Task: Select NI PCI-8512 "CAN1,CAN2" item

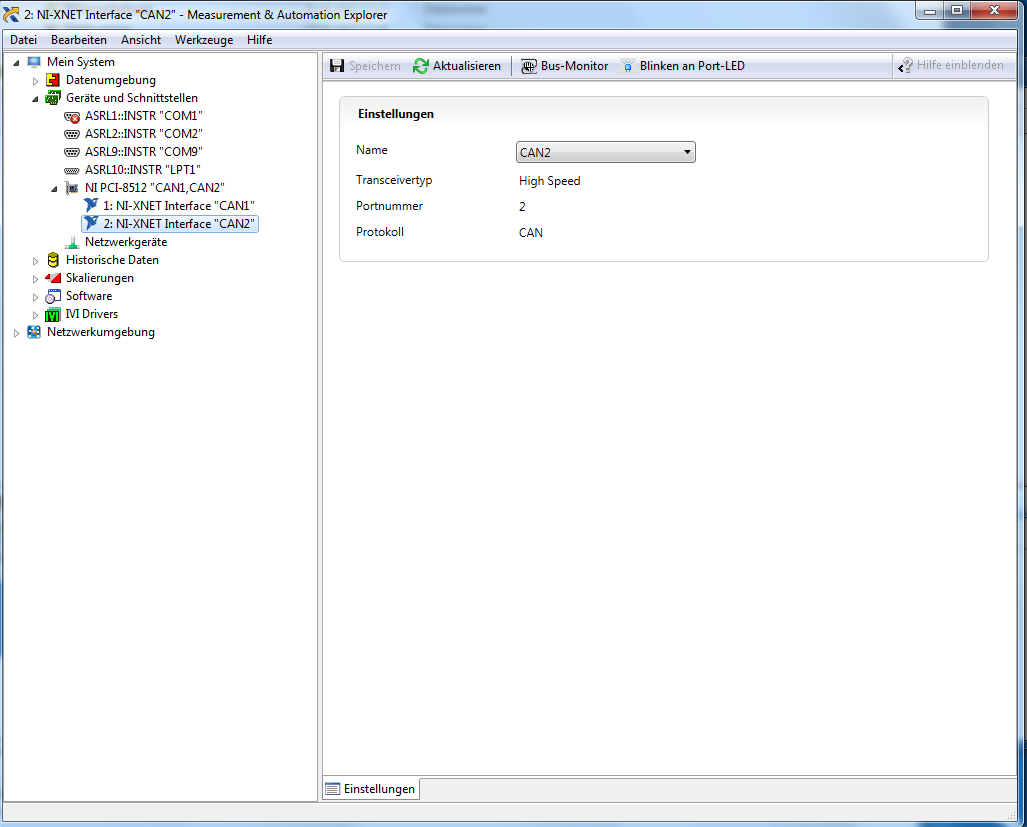Action: point(155,188)
